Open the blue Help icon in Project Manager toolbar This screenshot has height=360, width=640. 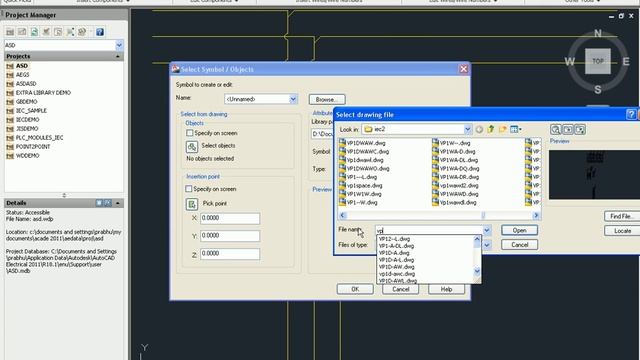tap(100, 32)
